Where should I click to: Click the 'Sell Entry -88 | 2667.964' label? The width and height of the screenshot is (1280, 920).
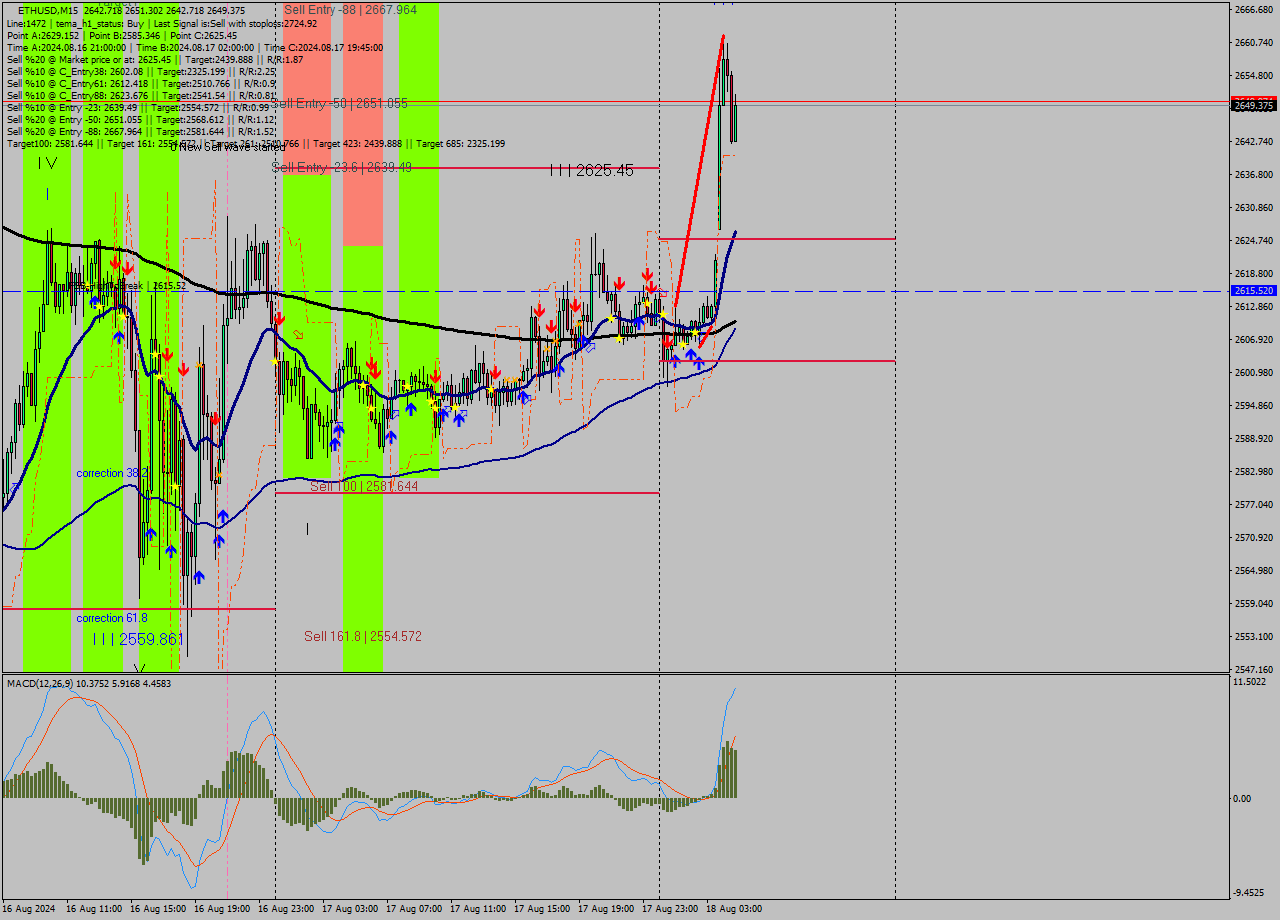tap(350, 9)
